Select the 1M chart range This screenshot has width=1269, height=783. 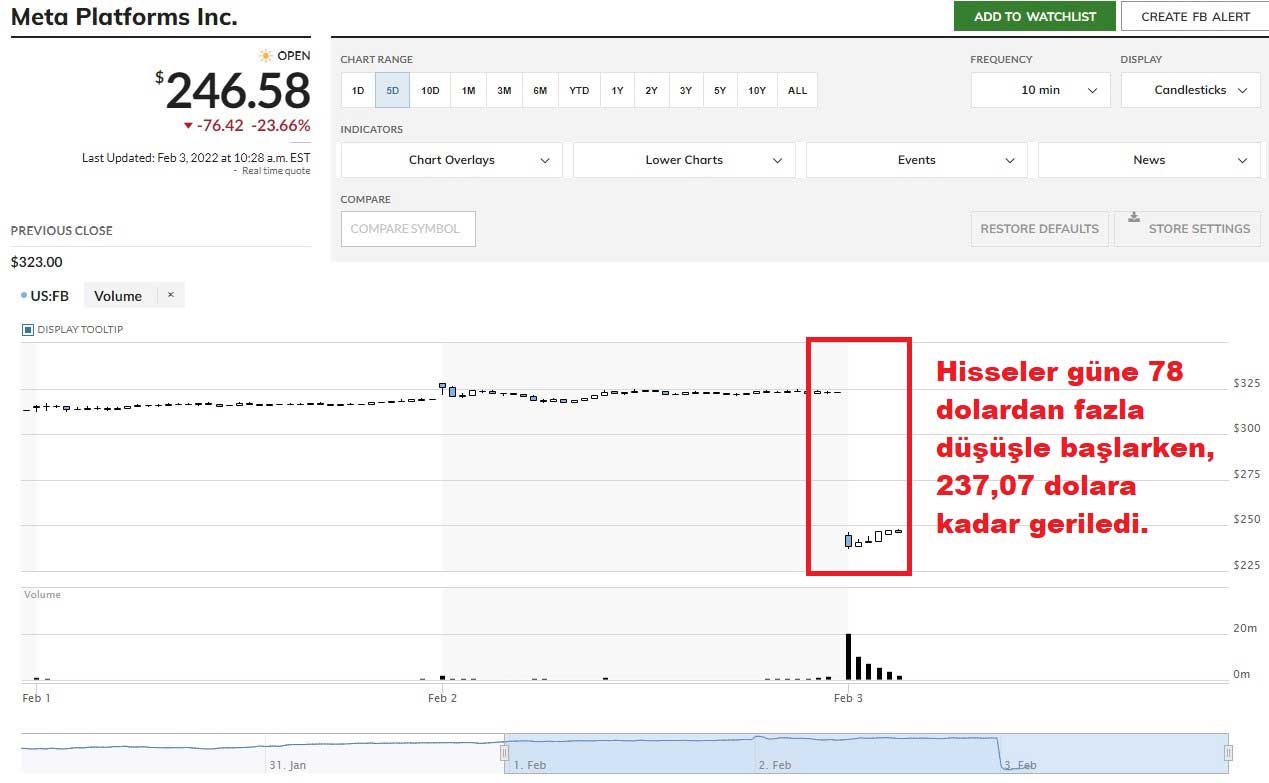coord(468,90)
